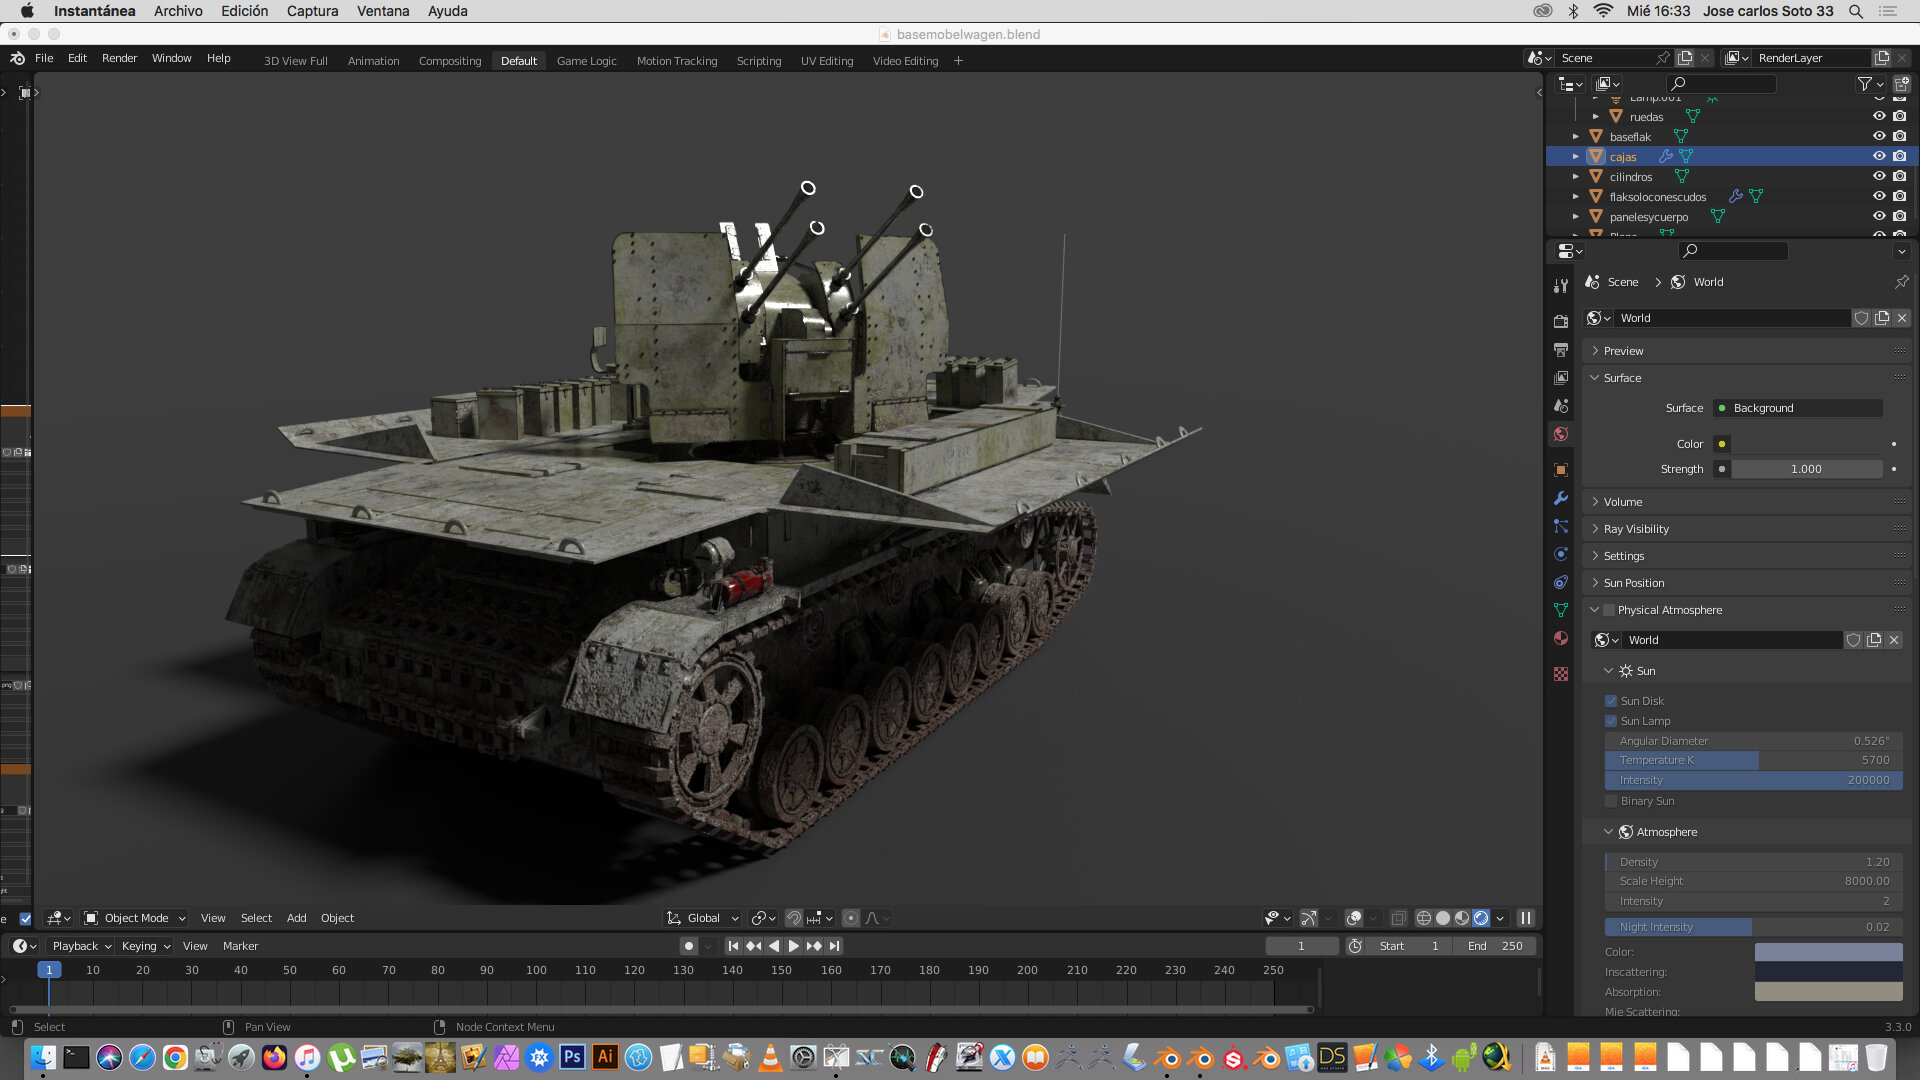Open the Surface Background shader dropdown
Screen dimensions: 1920x1080
tap(1798, 408)
